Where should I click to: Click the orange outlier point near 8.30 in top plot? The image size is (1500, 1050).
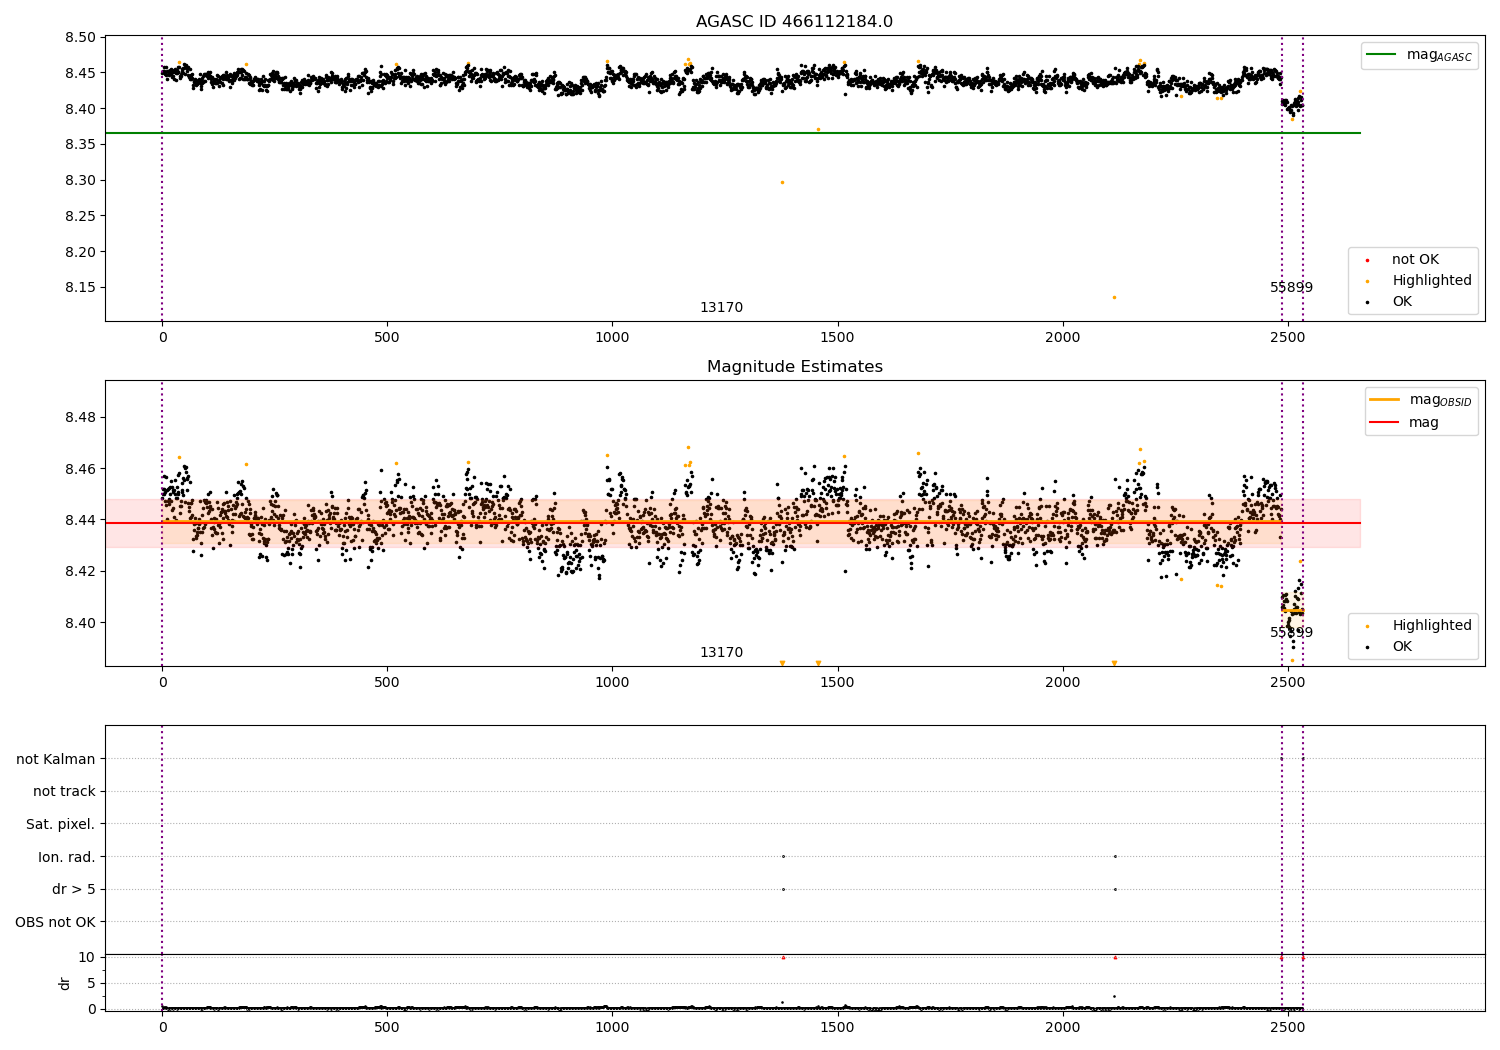coord(782,182)
